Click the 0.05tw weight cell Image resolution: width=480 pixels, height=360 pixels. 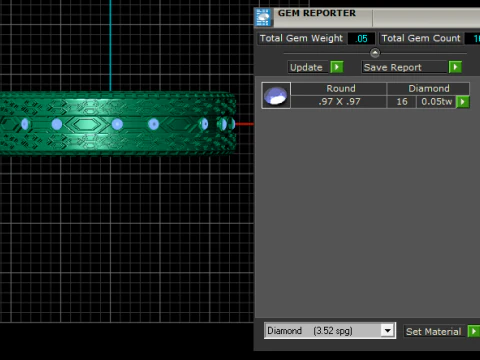point(436,102)
